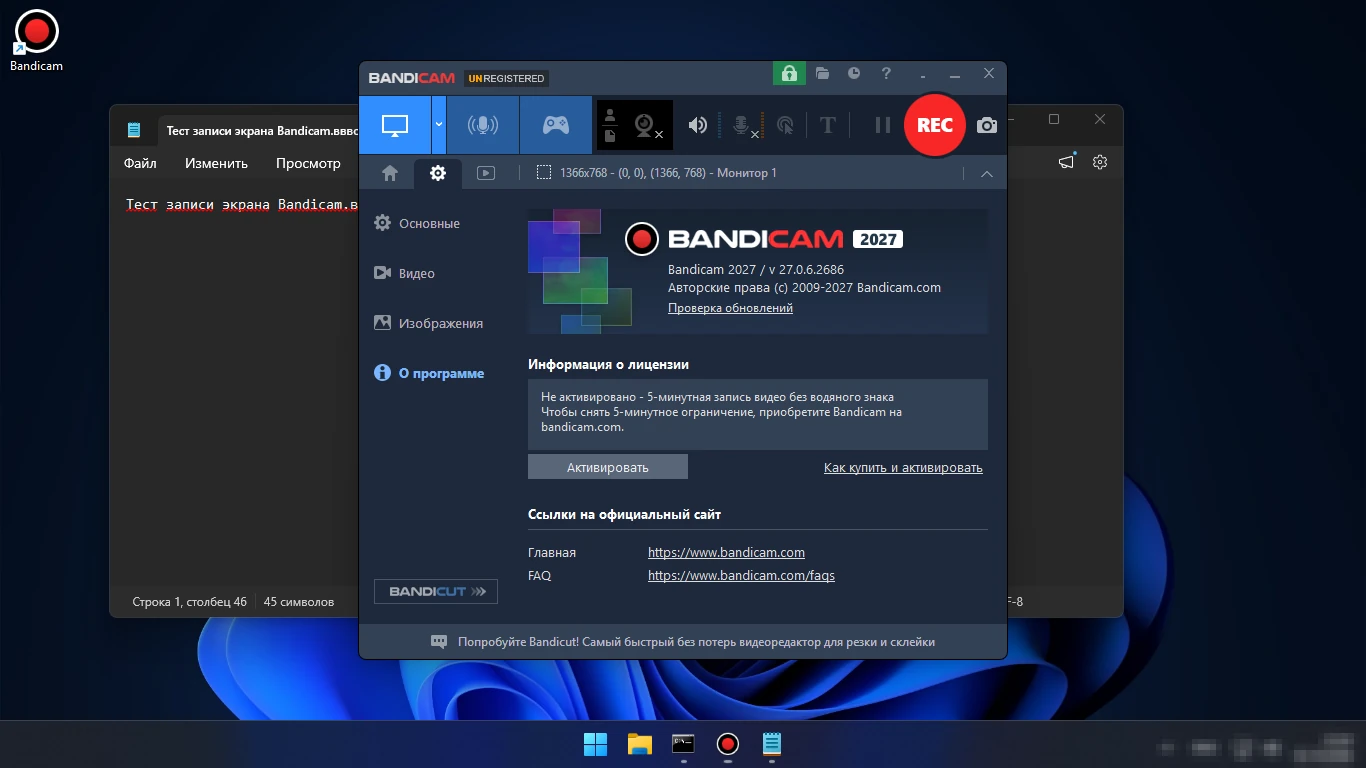
Task: Open Файл menu in Notepad
Action: click(x=140, y=163)
